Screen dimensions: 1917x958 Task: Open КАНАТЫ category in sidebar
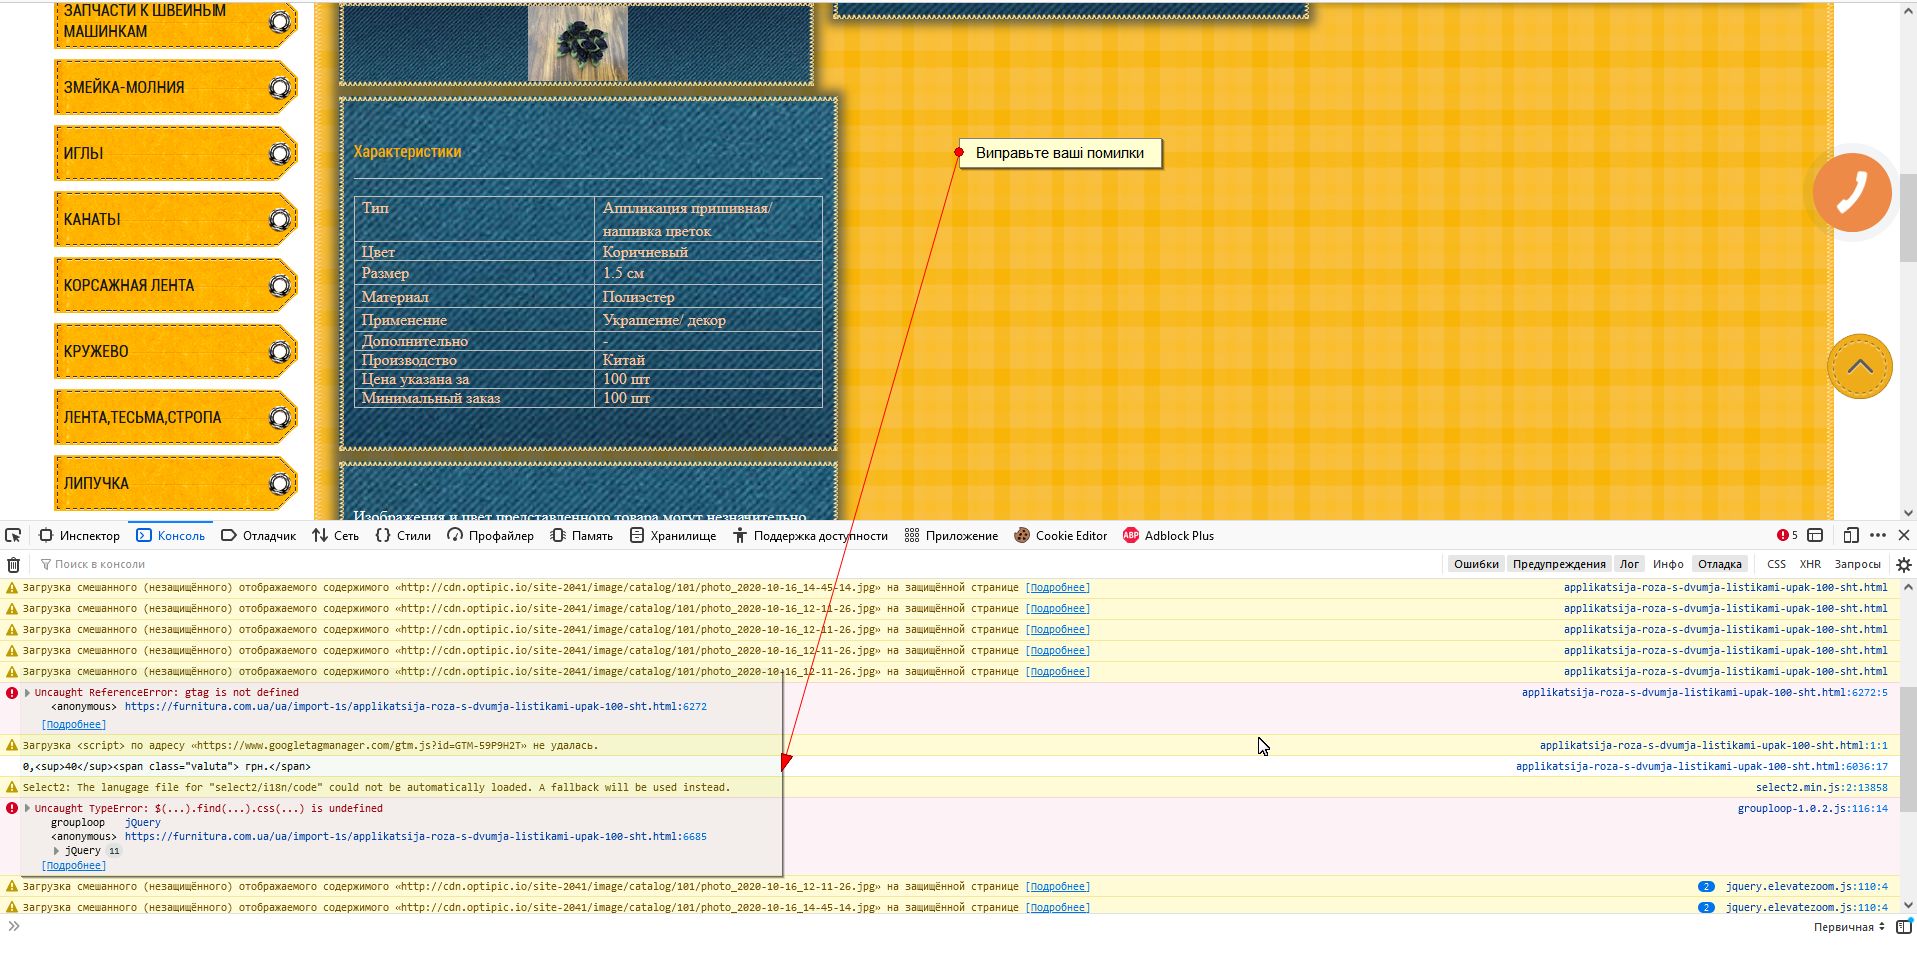coord(176,219)
